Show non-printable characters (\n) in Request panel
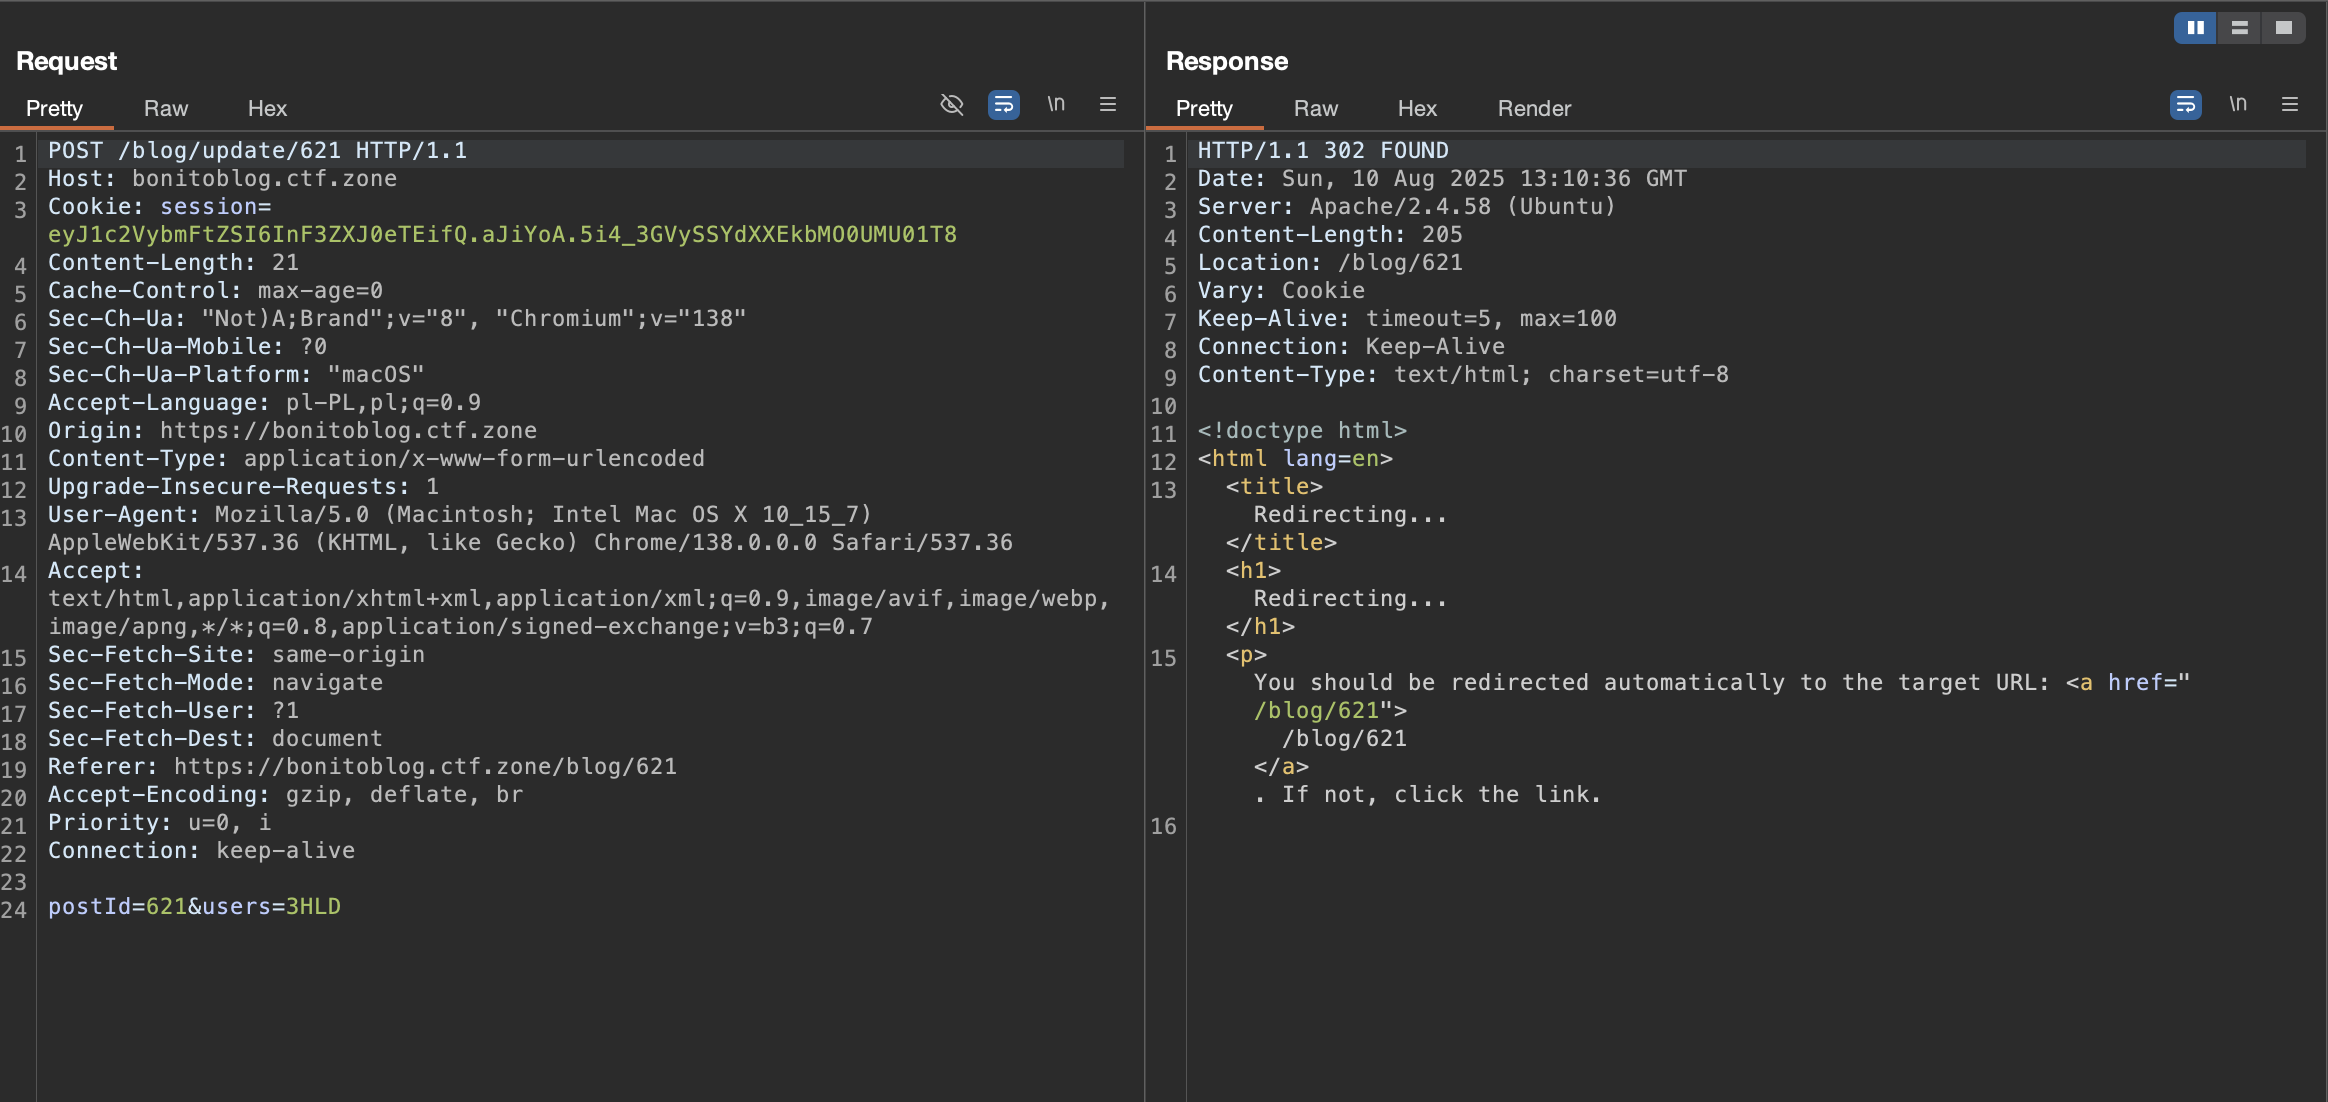The height and width of the screenshot is (1102, 2328). pyautogui.click(x=1056, y=104)
